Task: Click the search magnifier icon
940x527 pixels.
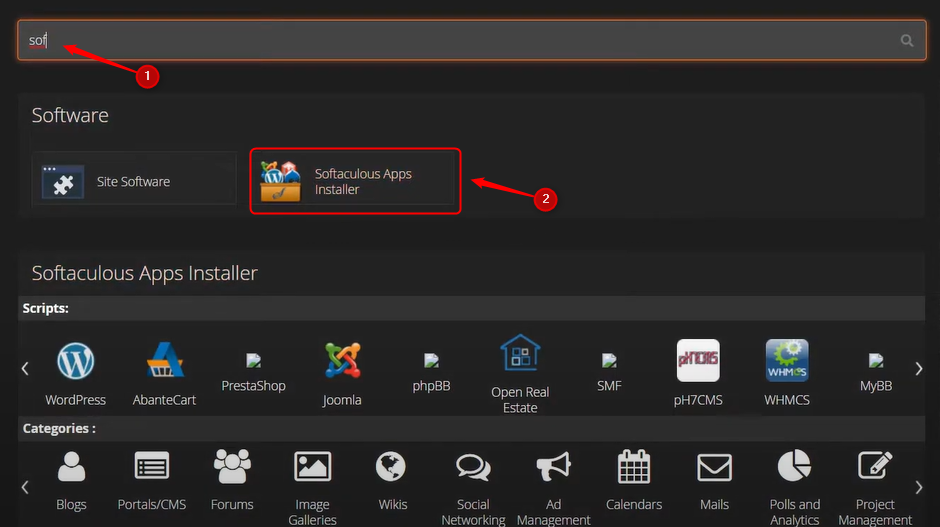Action: click(906, 40)
